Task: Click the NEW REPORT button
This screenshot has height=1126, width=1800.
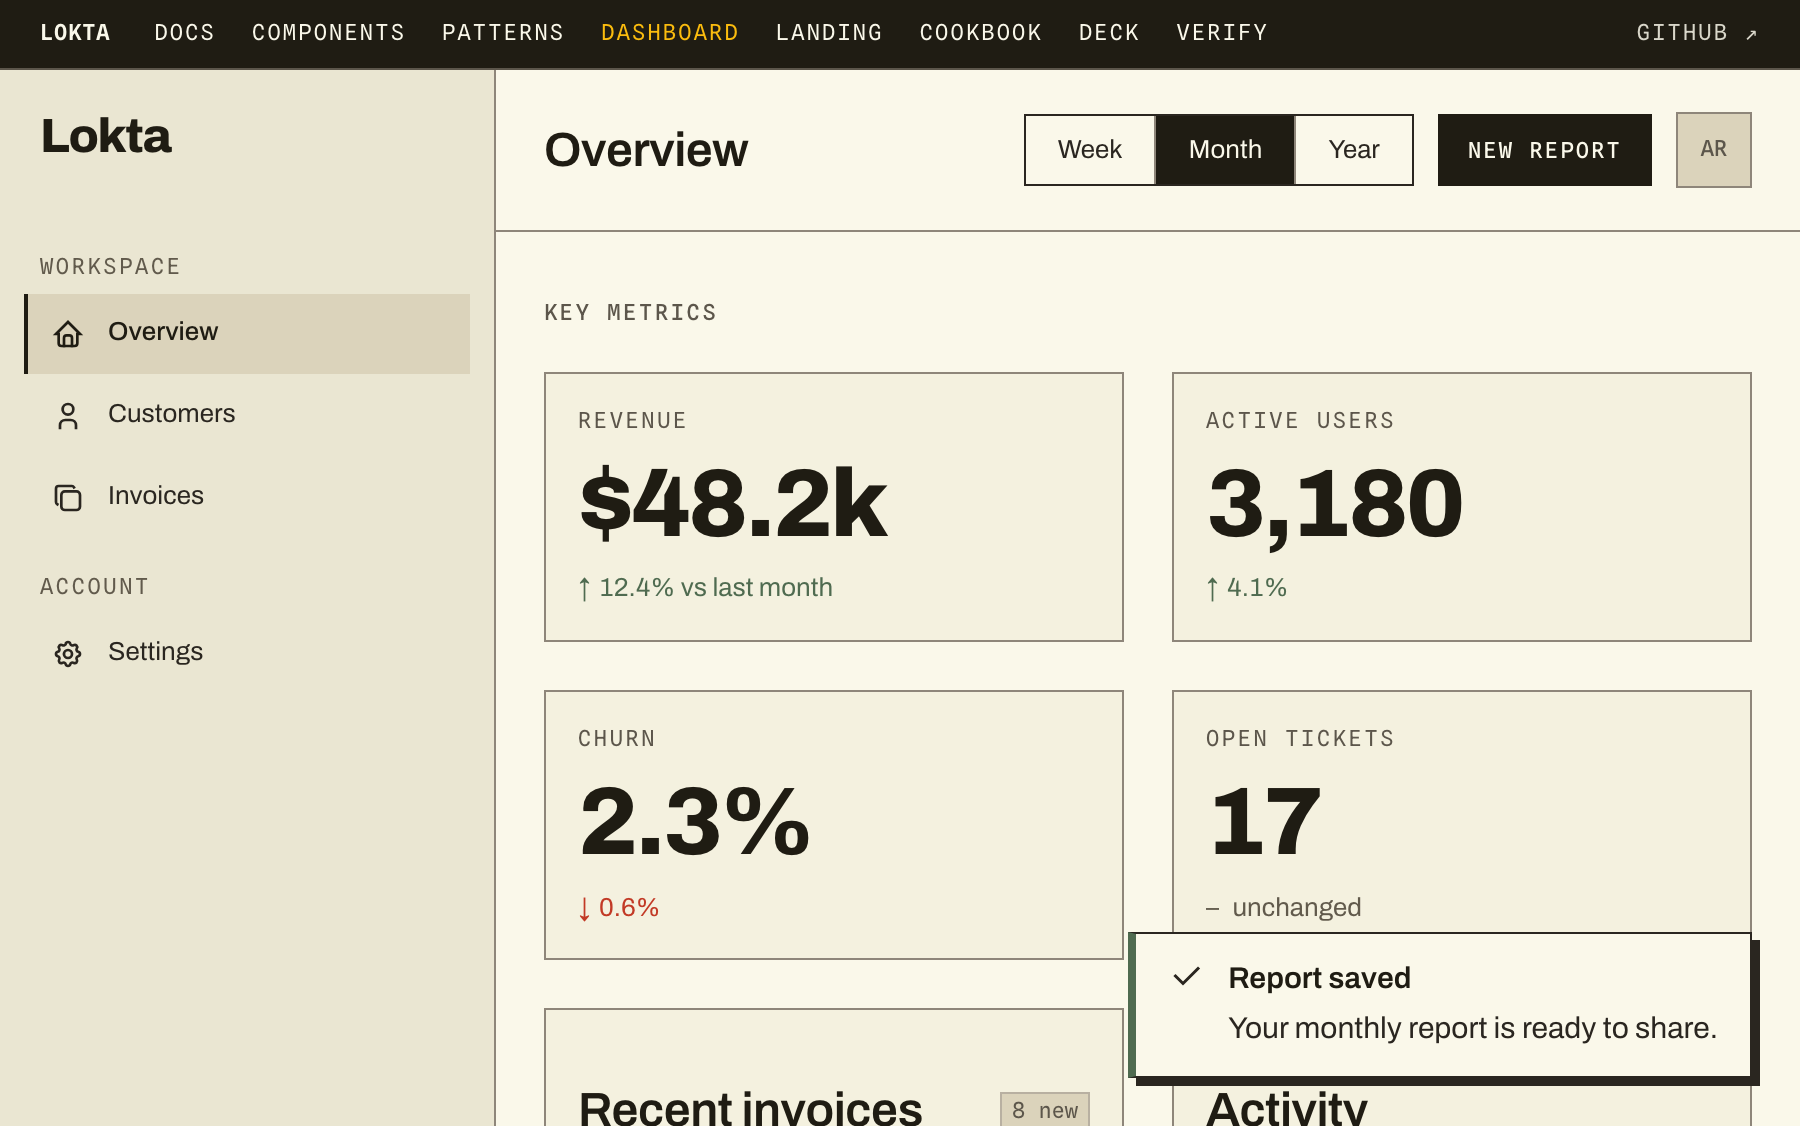Action: (1544, 150)
